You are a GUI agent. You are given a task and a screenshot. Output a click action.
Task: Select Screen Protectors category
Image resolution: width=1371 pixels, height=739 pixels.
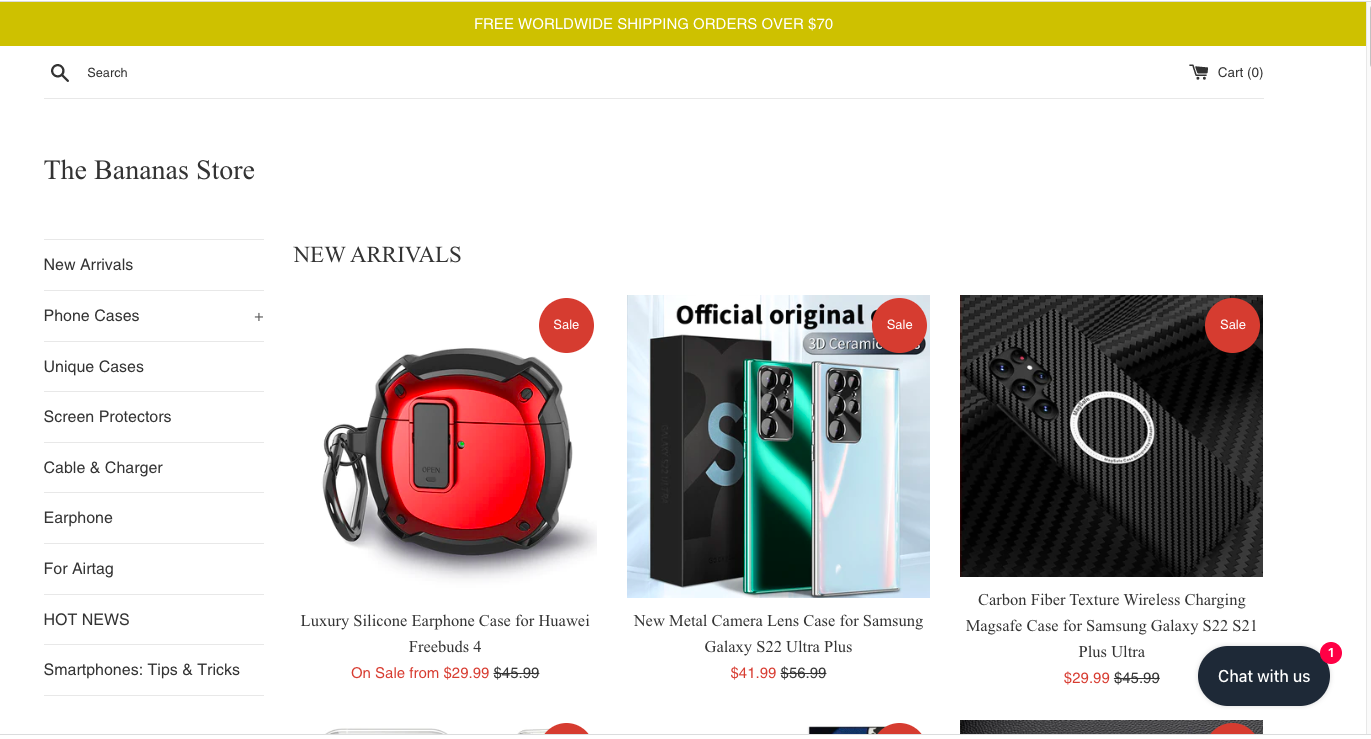pyautogui.click(x=107, y=417)
